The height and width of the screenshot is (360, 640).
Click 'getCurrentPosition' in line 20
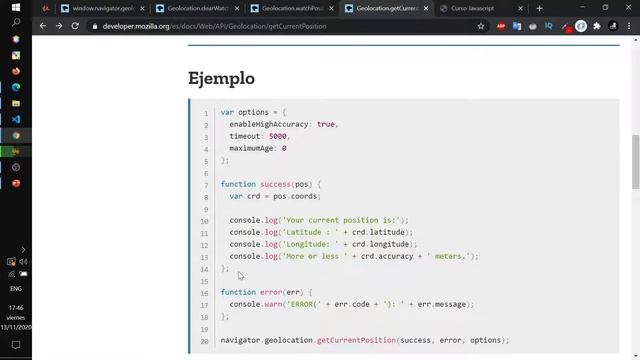[x=356, y=340]
